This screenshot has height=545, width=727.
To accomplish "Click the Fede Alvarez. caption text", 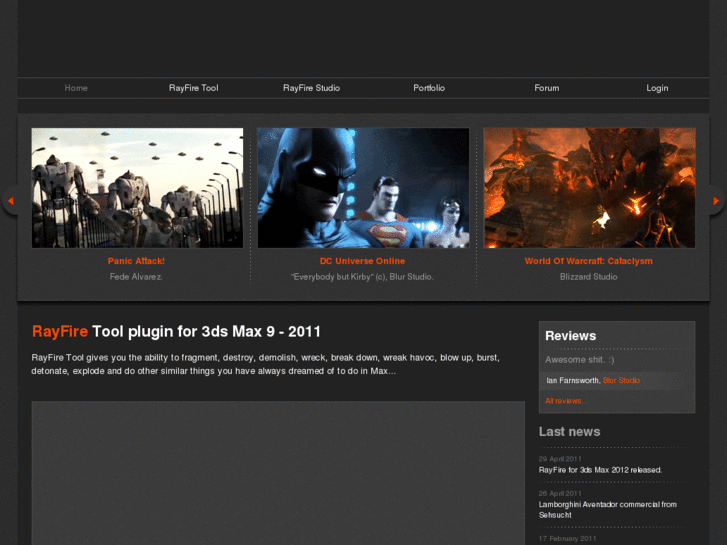I will tap(136, 277).
